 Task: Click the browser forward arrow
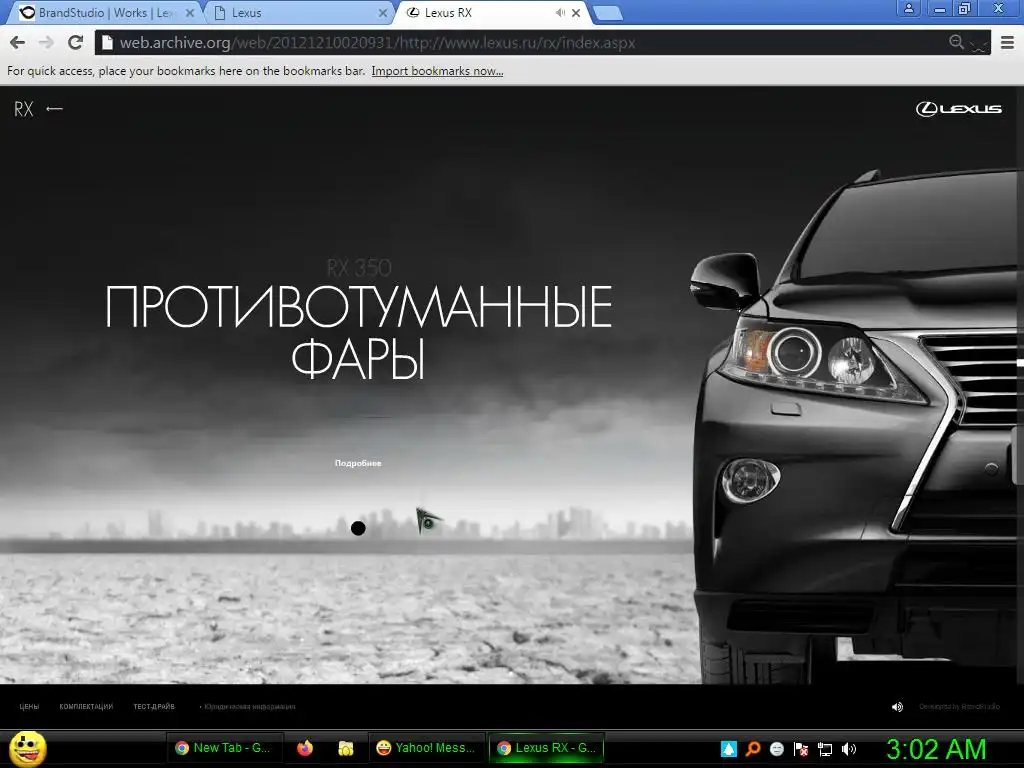click(x=46, y=43)
